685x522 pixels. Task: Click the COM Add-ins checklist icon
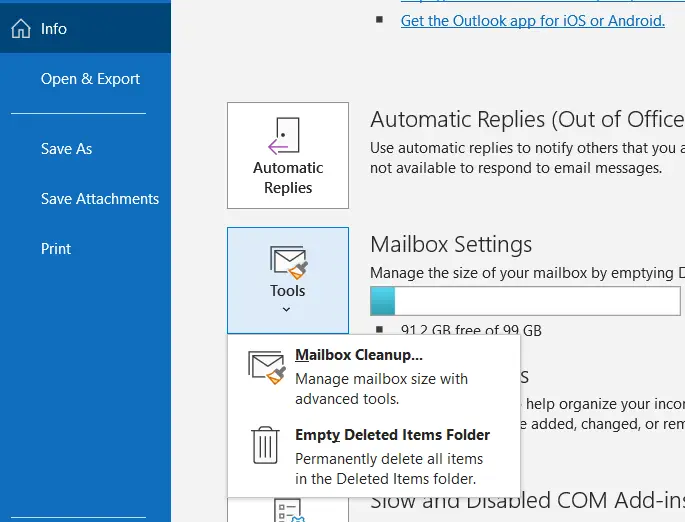point(289,511)
